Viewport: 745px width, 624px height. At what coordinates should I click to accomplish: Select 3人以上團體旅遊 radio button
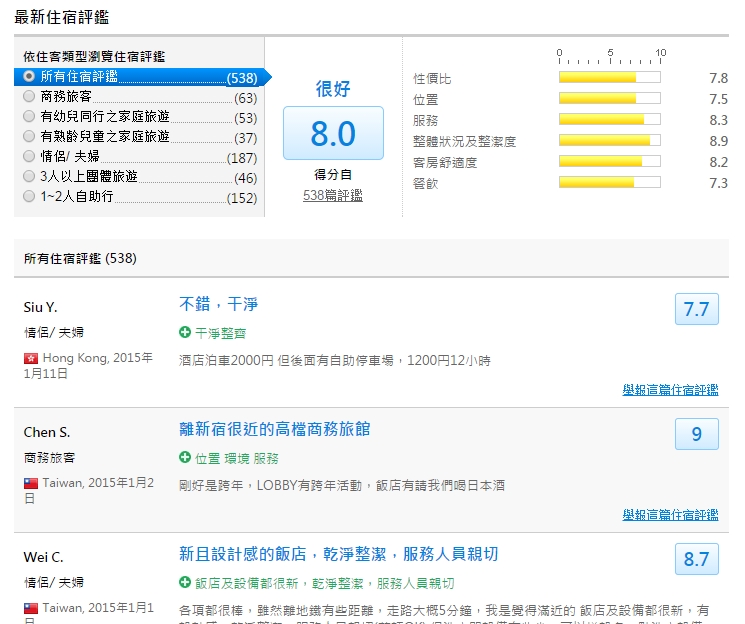29,177
